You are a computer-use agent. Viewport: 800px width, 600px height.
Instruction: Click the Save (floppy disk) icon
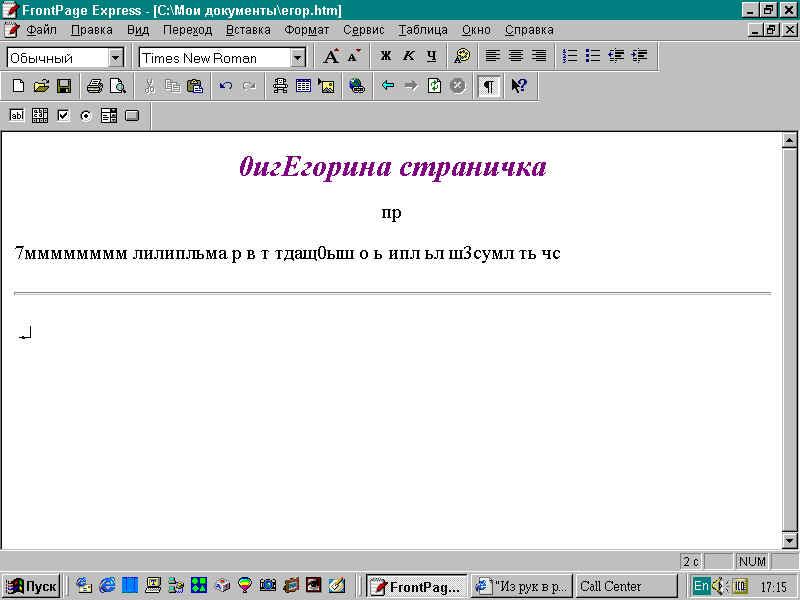tap(63, 86)
